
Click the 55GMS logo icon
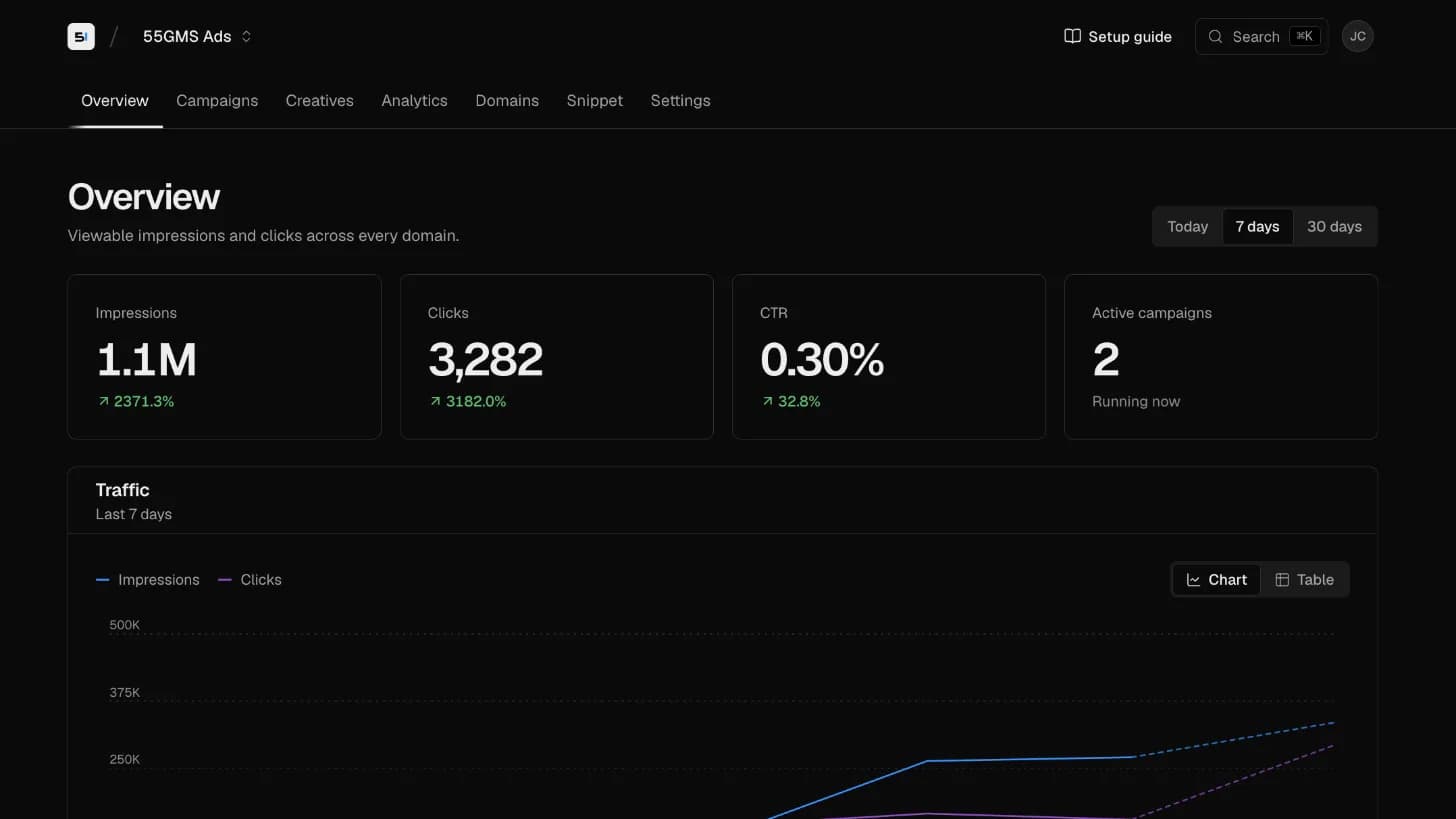click(x=81, y=36)
